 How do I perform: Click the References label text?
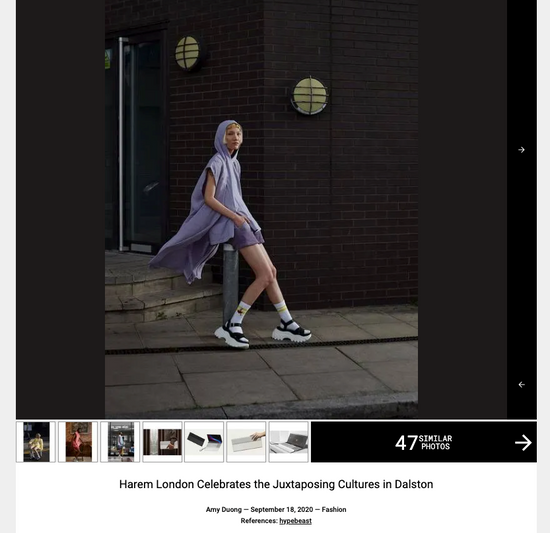[x=259, y=521]
